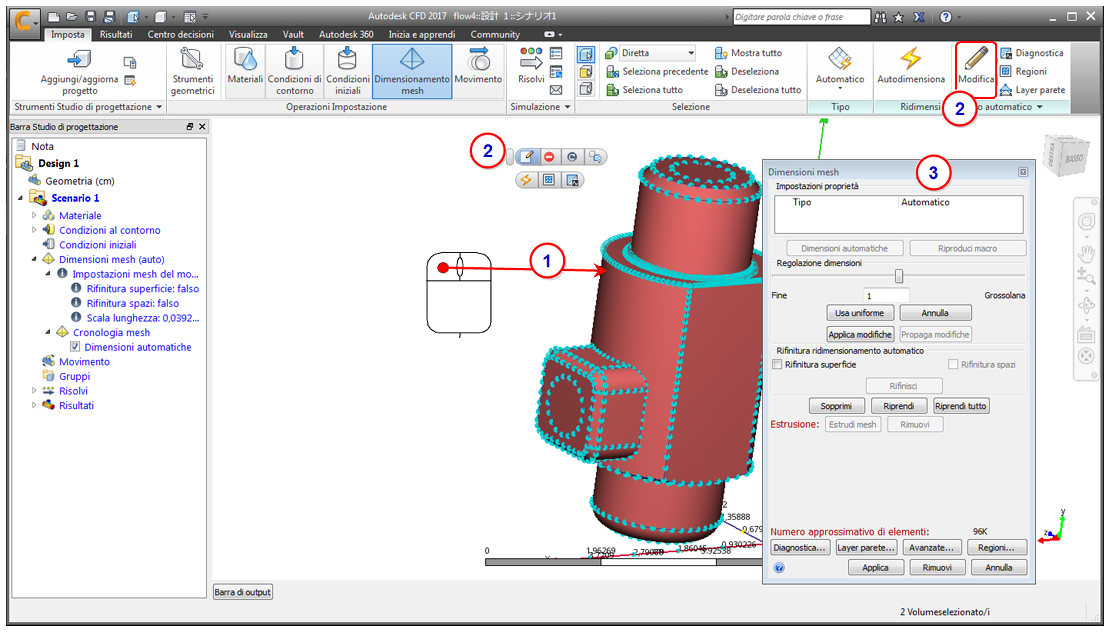Viewport: 1107px width, 635px height.
Task: Click Seleziona precedente
Action: [x=657, y=71]
